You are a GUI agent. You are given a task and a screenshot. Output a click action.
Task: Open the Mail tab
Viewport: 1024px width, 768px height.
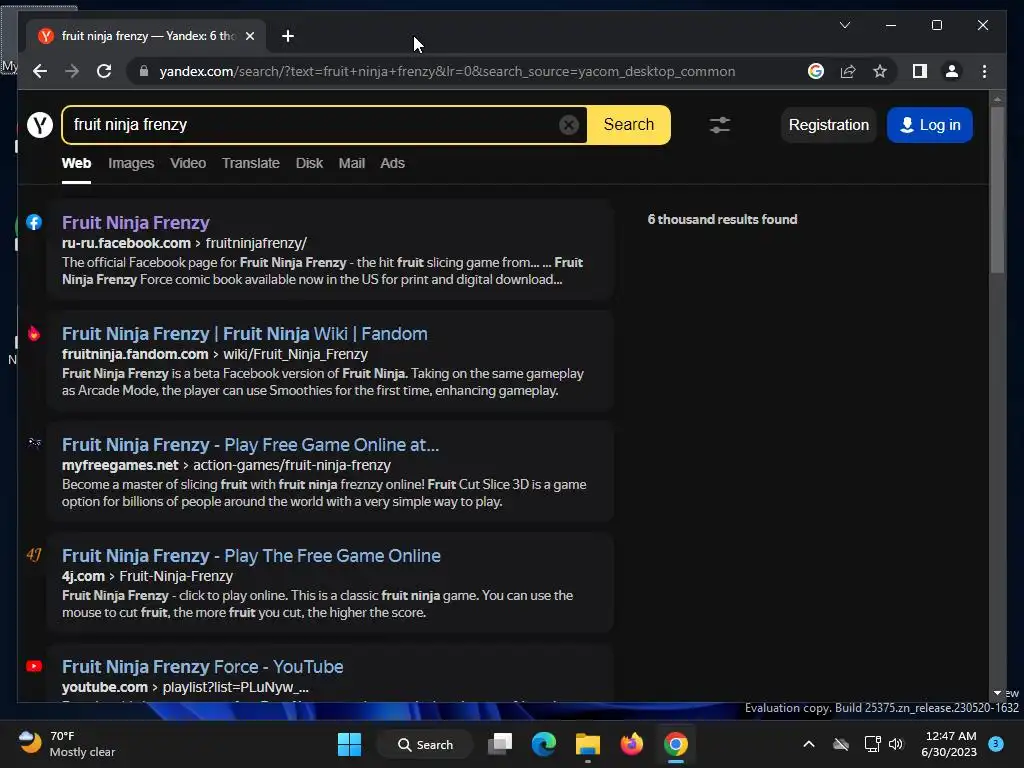click(351, 163)
